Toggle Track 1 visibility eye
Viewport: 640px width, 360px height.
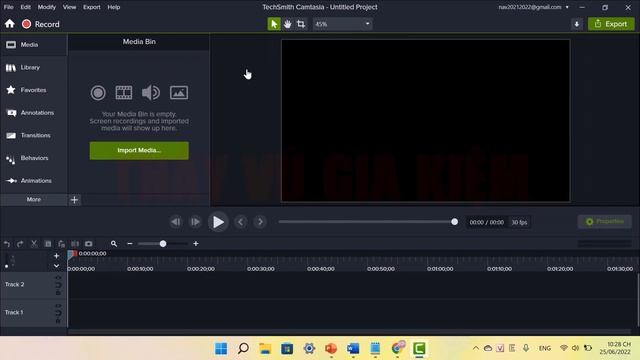(58, 306)
